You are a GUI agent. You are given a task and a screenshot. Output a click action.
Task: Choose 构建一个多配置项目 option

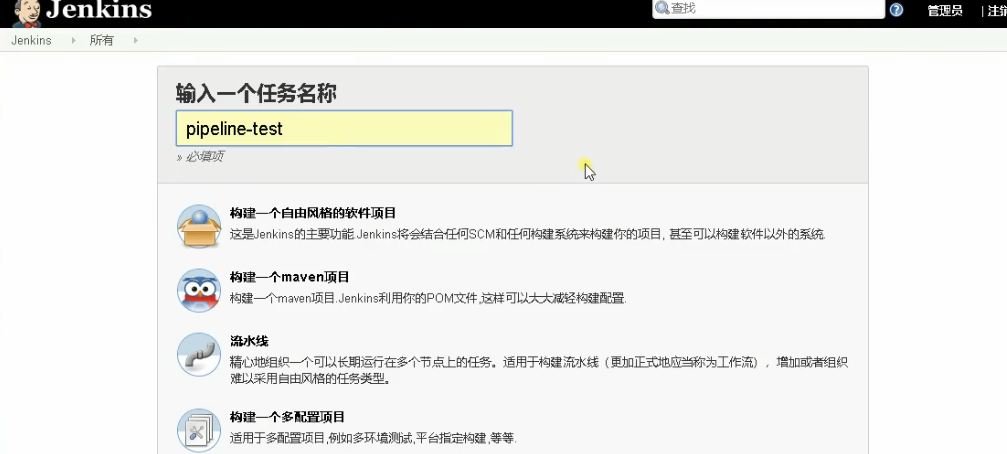pos(287,417)
